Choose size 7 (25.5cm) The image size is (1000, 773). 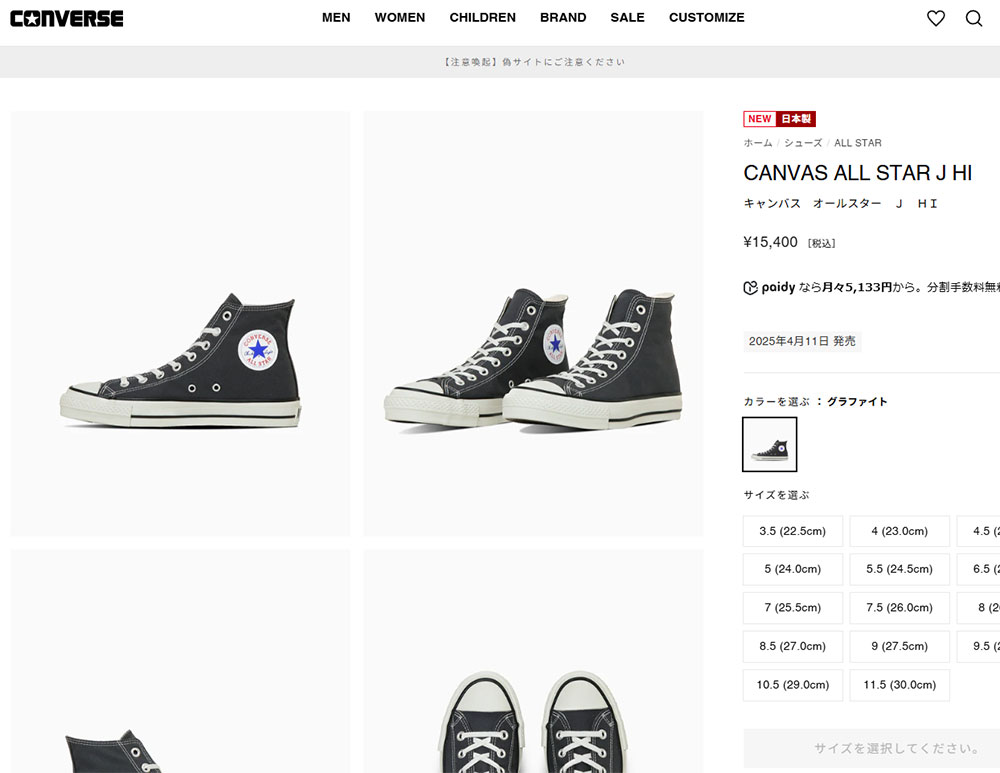pyautogui.click(x=792, y=608)
